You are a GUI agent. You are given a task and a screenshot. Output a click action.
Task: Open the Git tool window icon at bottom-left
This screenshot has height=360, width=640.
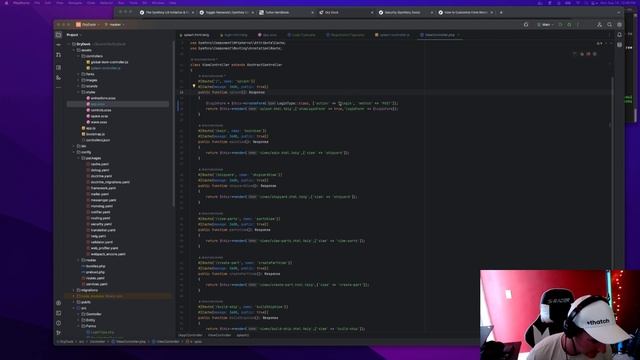pyautogui.click(x=58, y=333)
